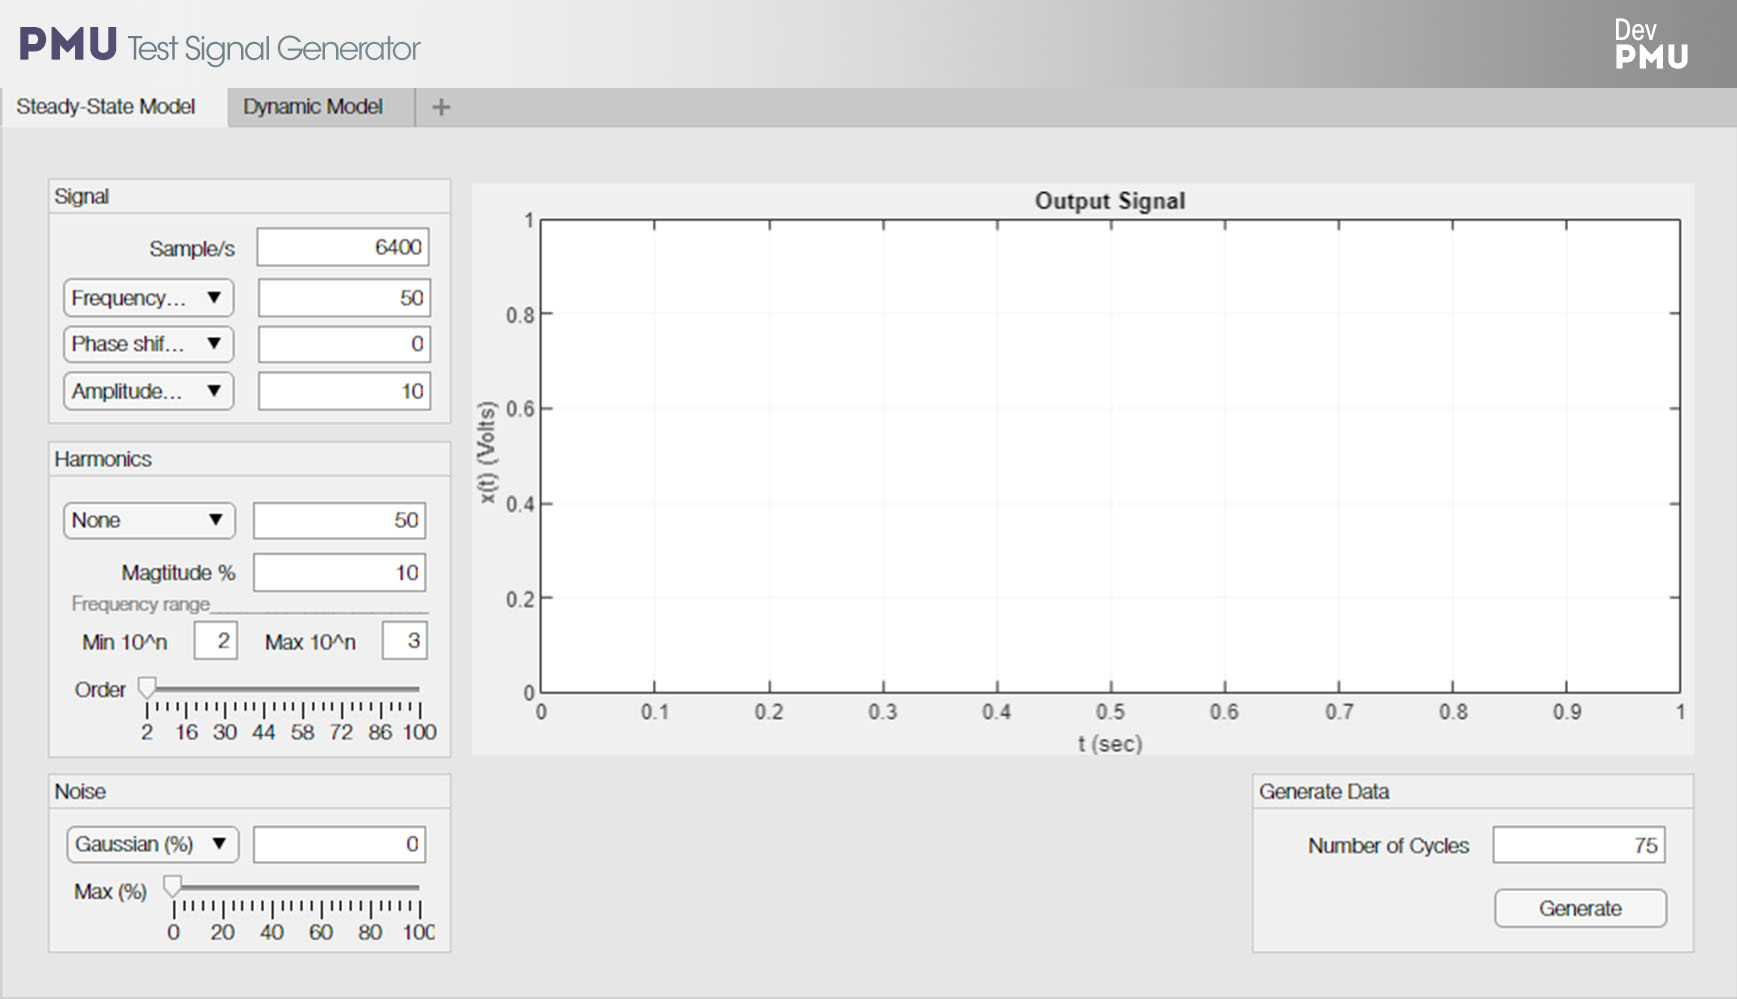The height and width of the screenshot is (999, 1737).
Task: Click the Number of Cycles input
Action: (x=1578, y=844)
